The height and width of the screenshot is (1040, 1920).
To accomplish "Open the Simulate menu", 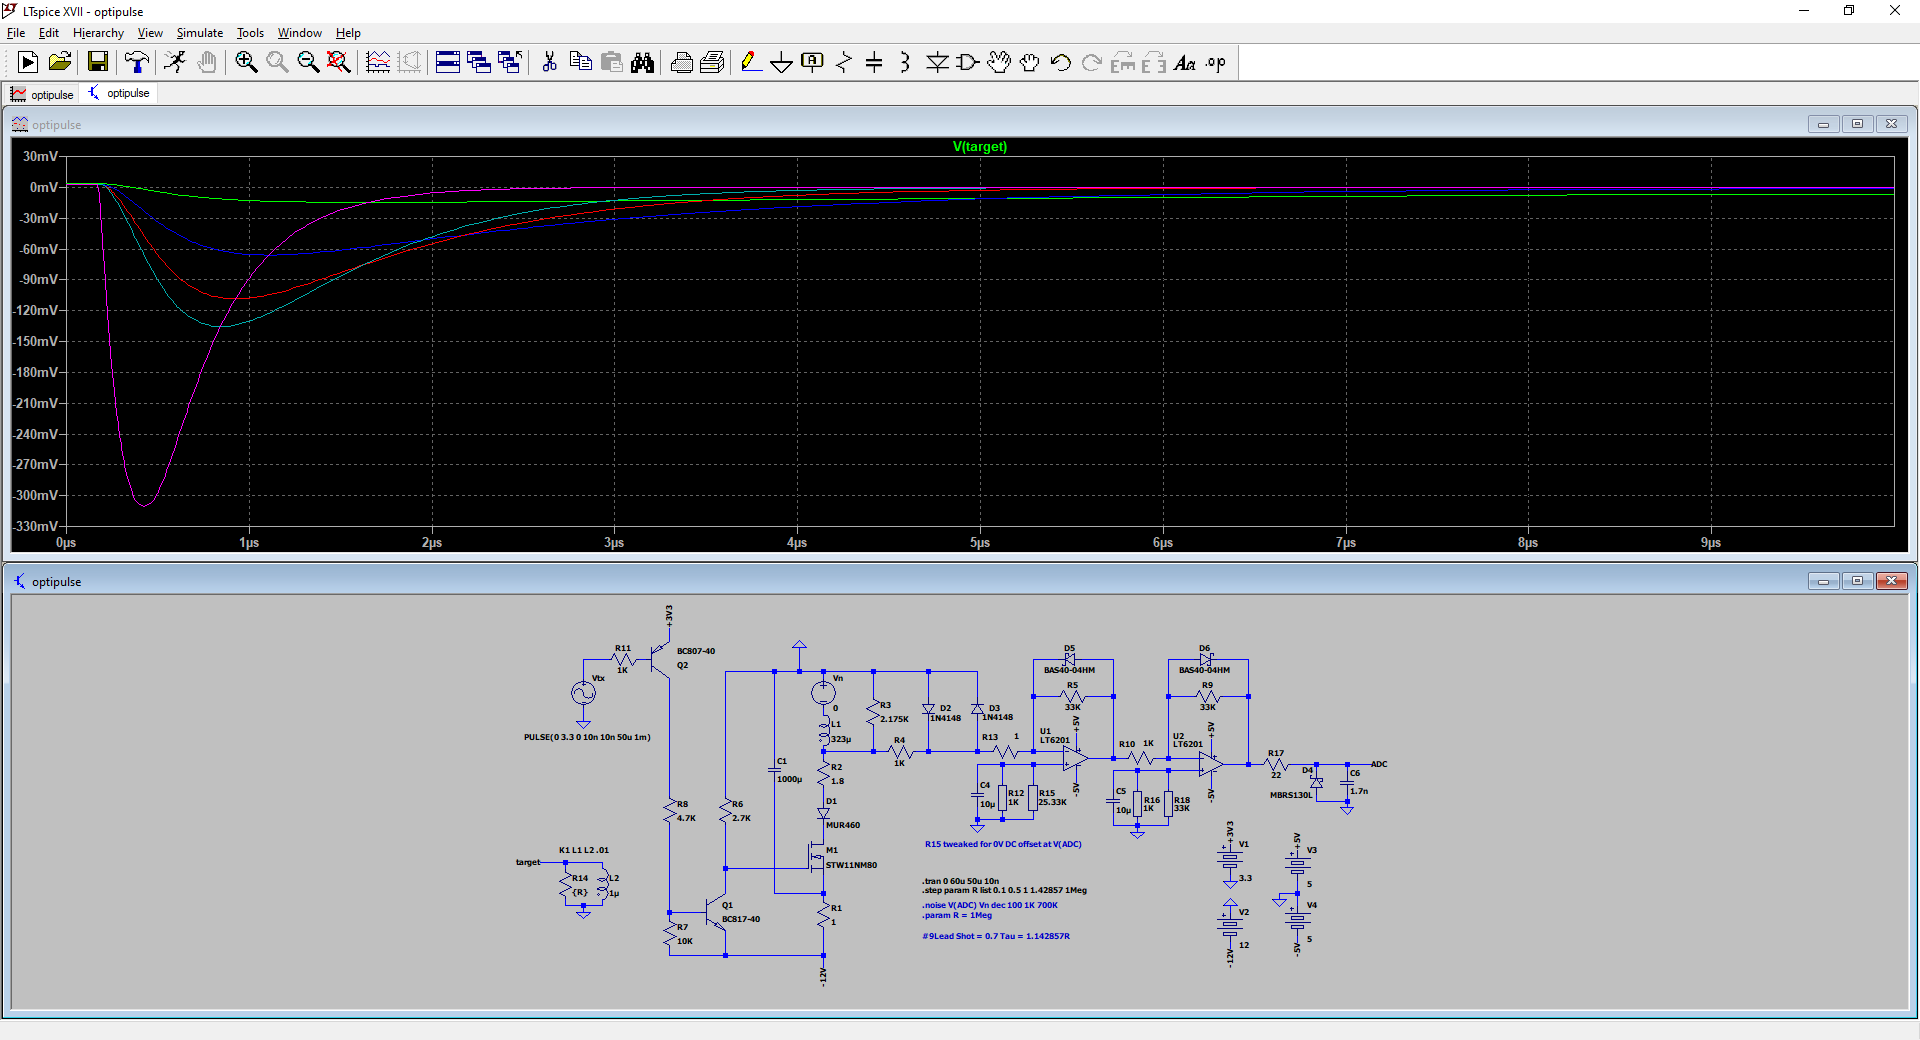I will [x=199, y=33].
